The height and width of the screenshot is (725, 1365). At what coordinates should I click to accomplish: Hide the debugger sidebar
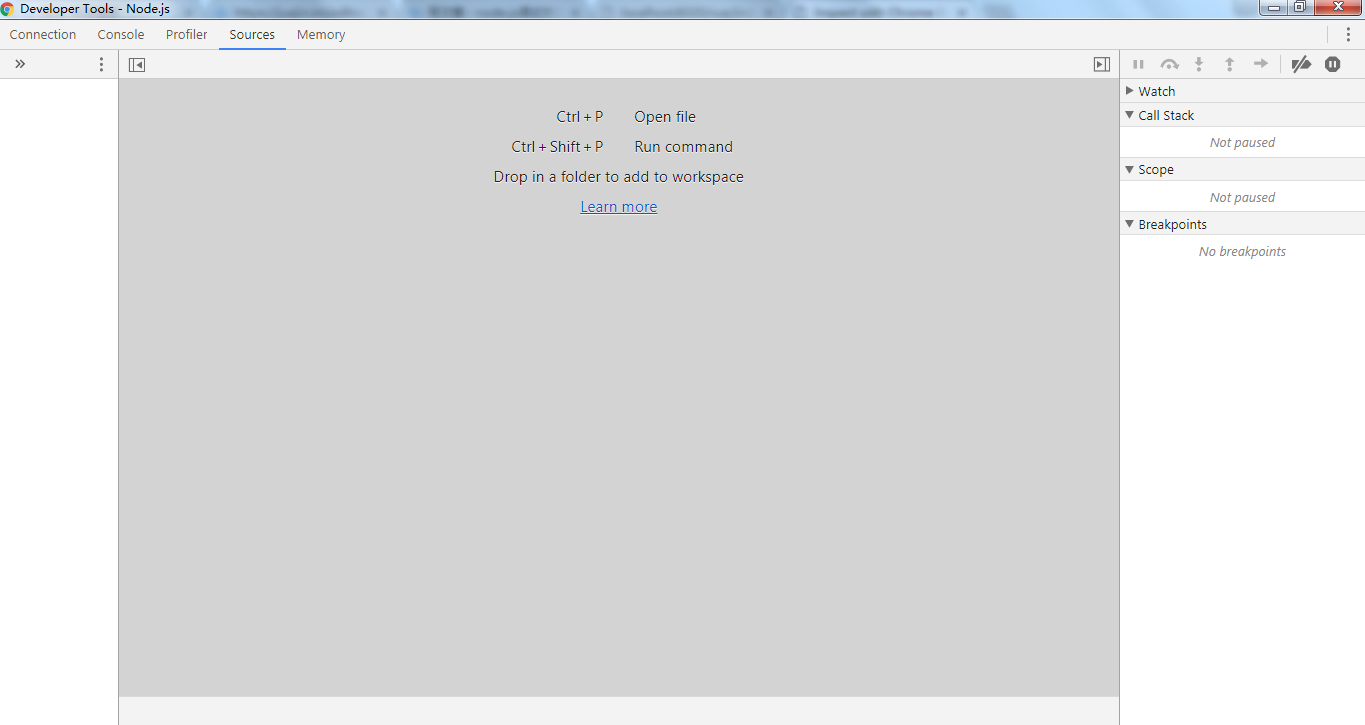point(1102,64)
